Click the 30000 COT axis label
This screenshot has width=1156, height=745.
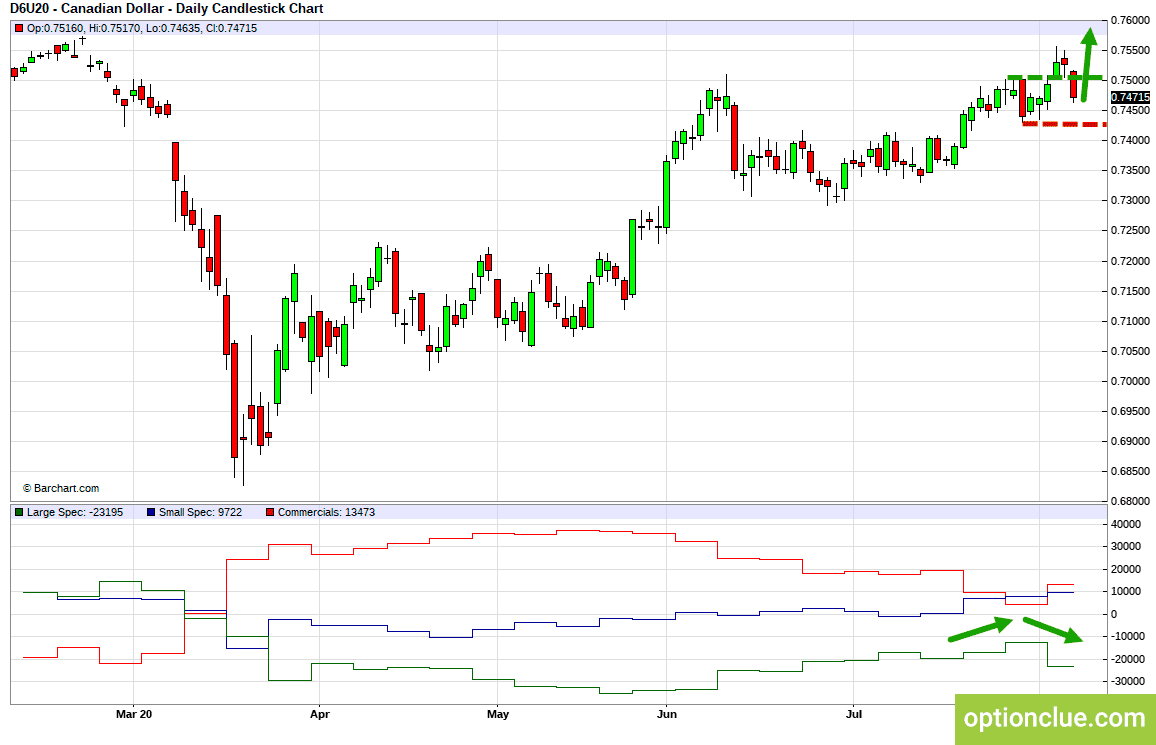click(x=1125, y=547)
